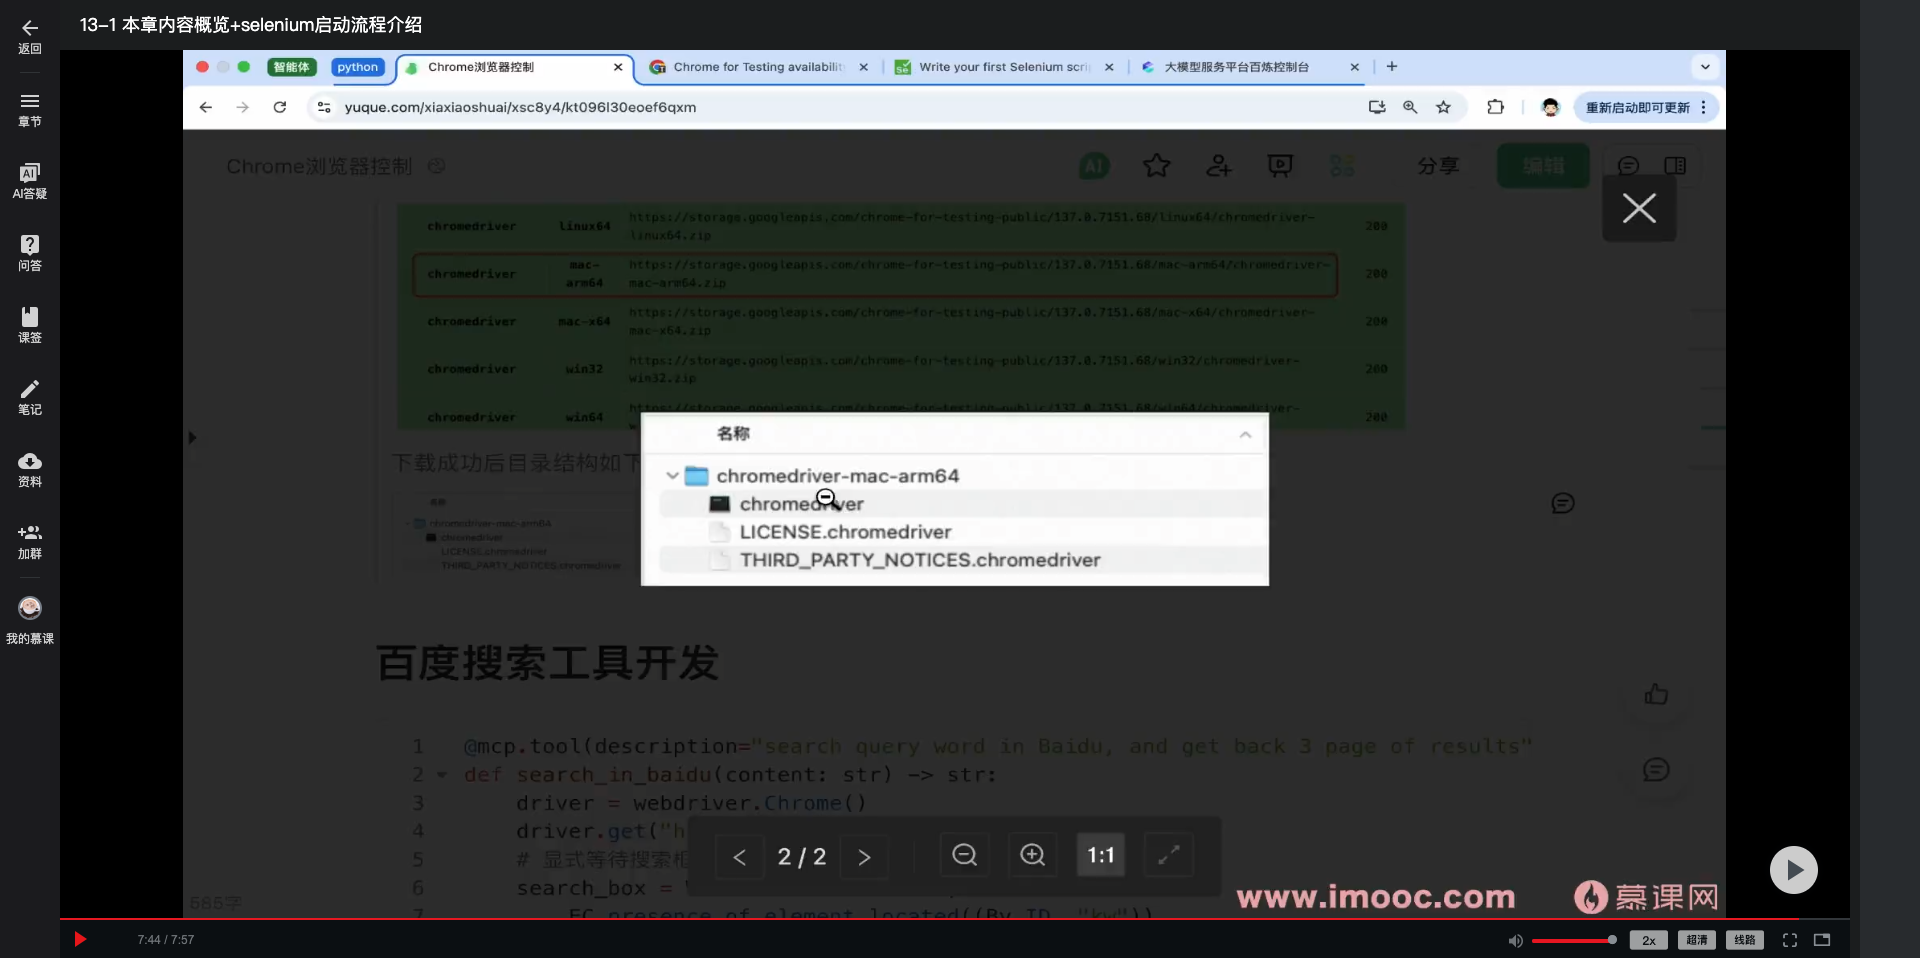The width and height of the screenshot is (1920, 958).
Task: Open the 智能体 tab group
Action: click(291, 67)
